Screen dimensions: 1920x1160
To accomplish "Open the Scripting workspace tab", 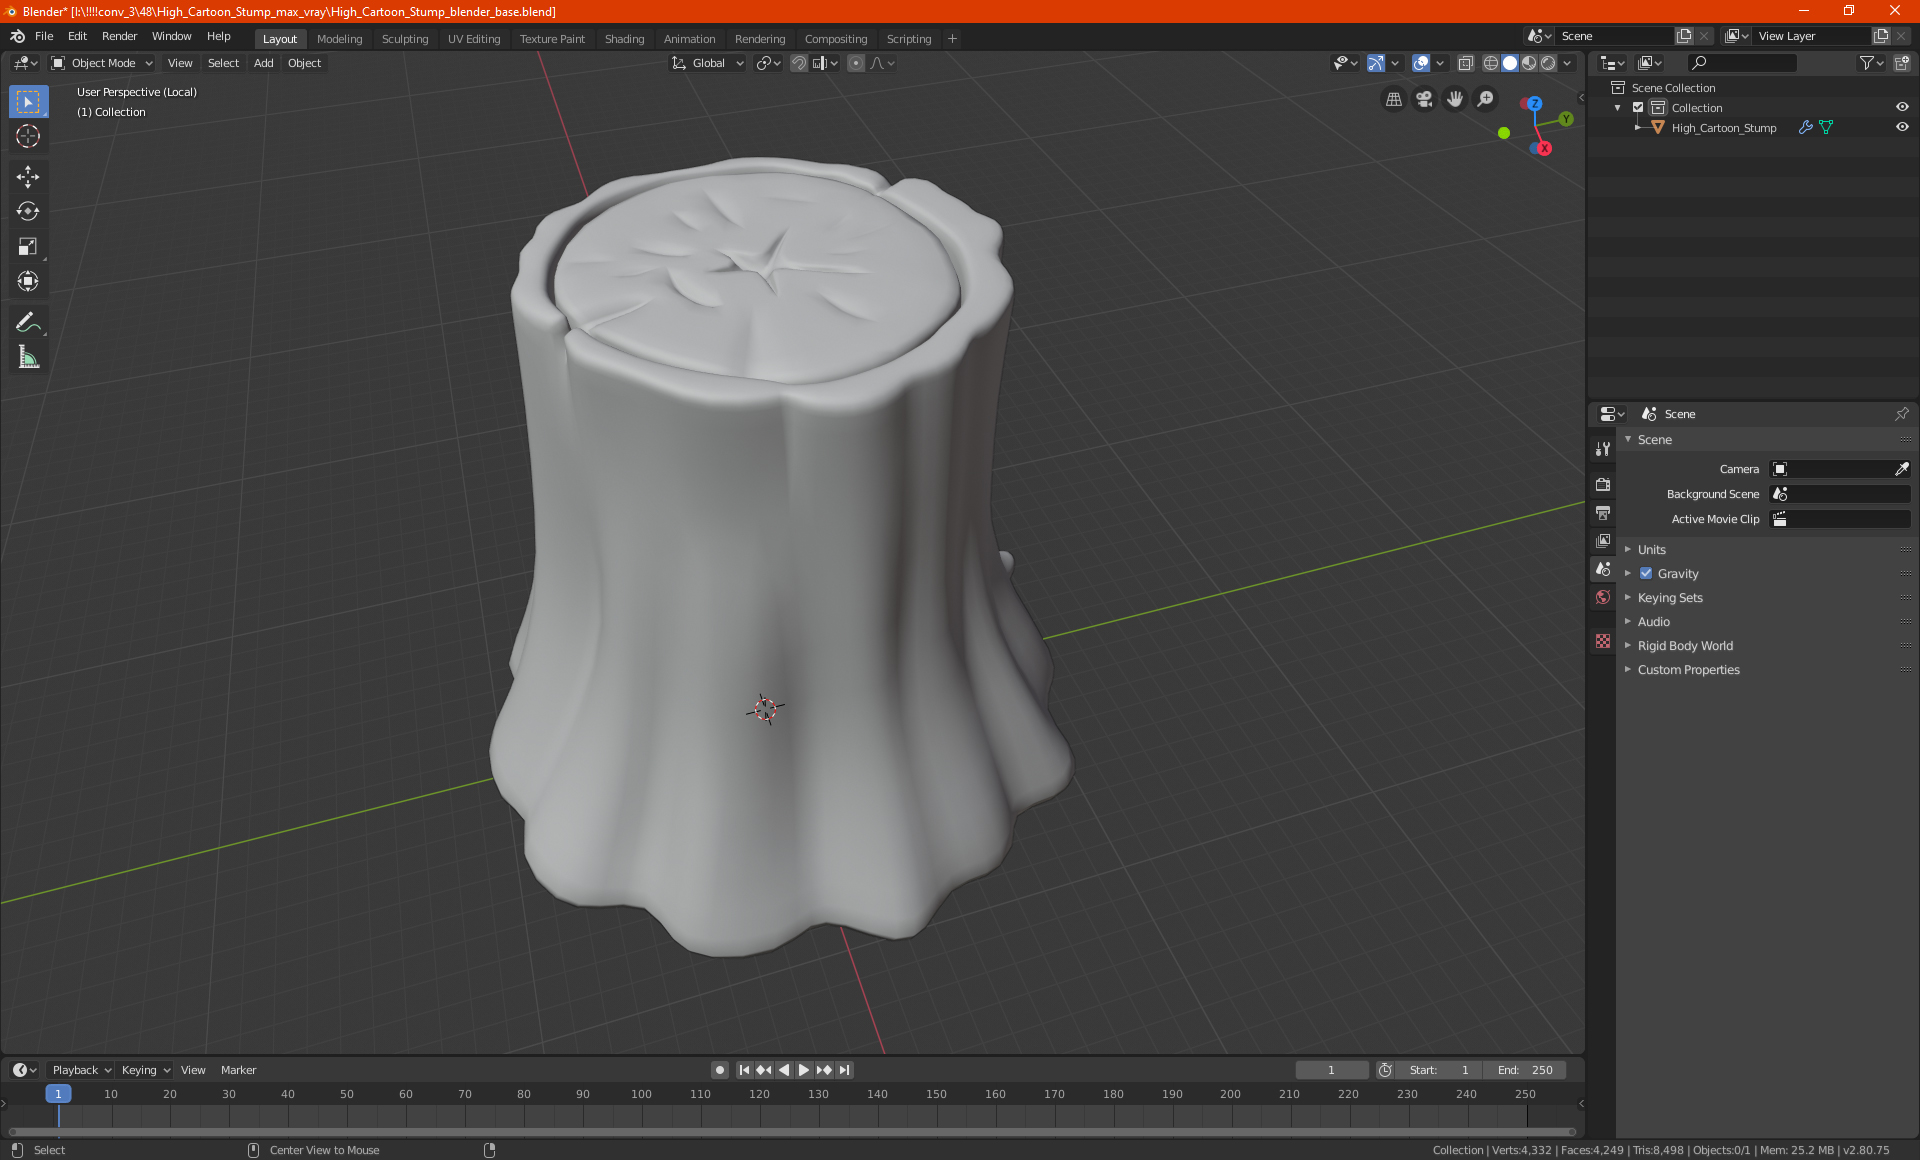I will (908, 37).
